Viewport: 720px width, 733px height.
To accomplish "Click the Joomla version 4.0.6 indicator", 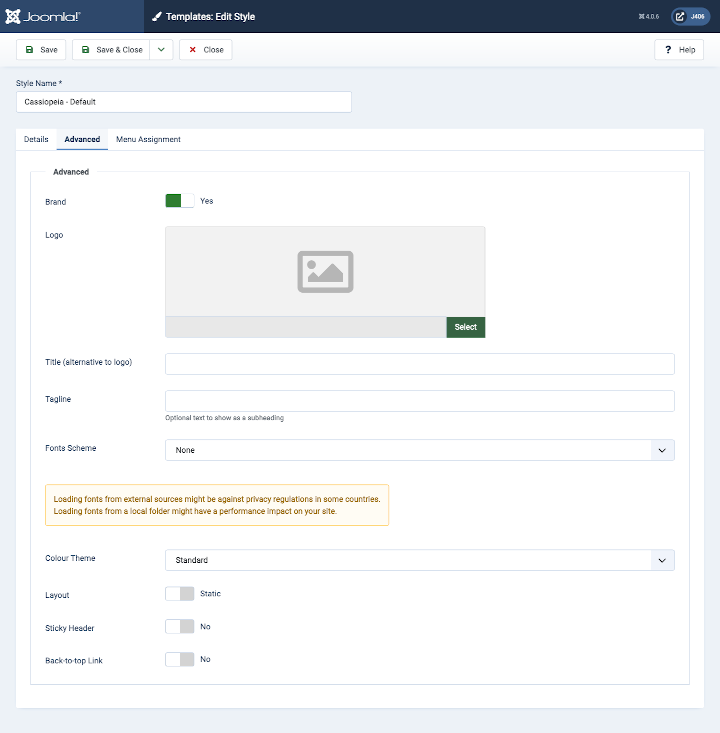I will (649, 17).
